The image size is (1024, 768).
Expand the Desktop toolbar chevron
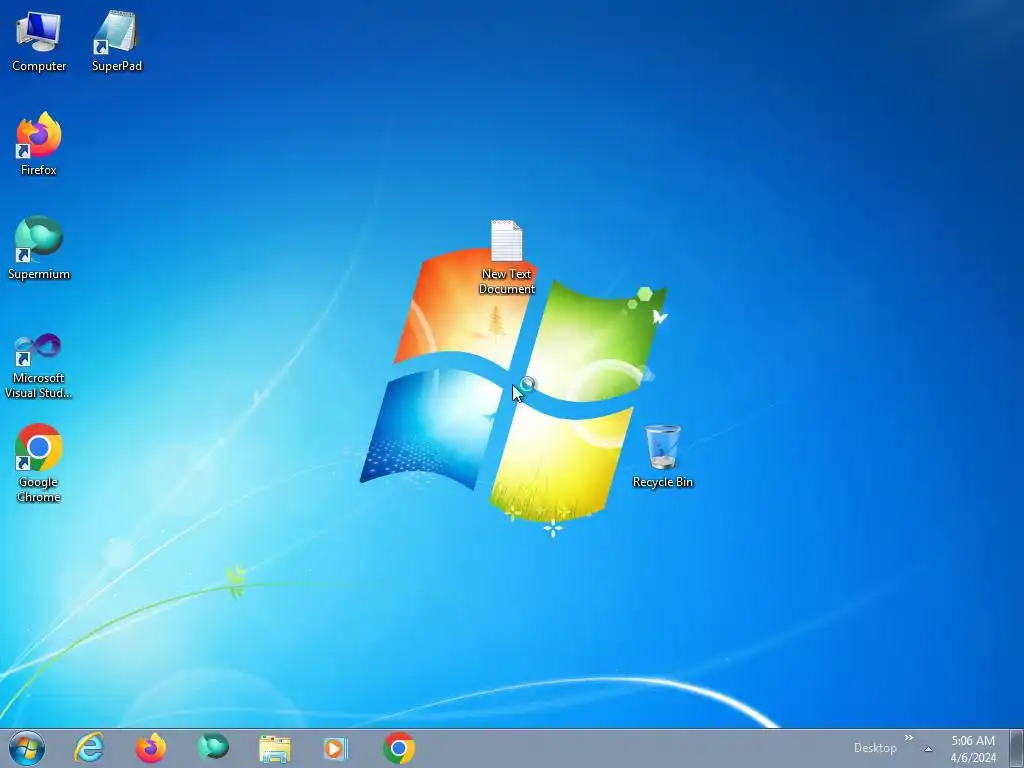(x=908, y=738)
